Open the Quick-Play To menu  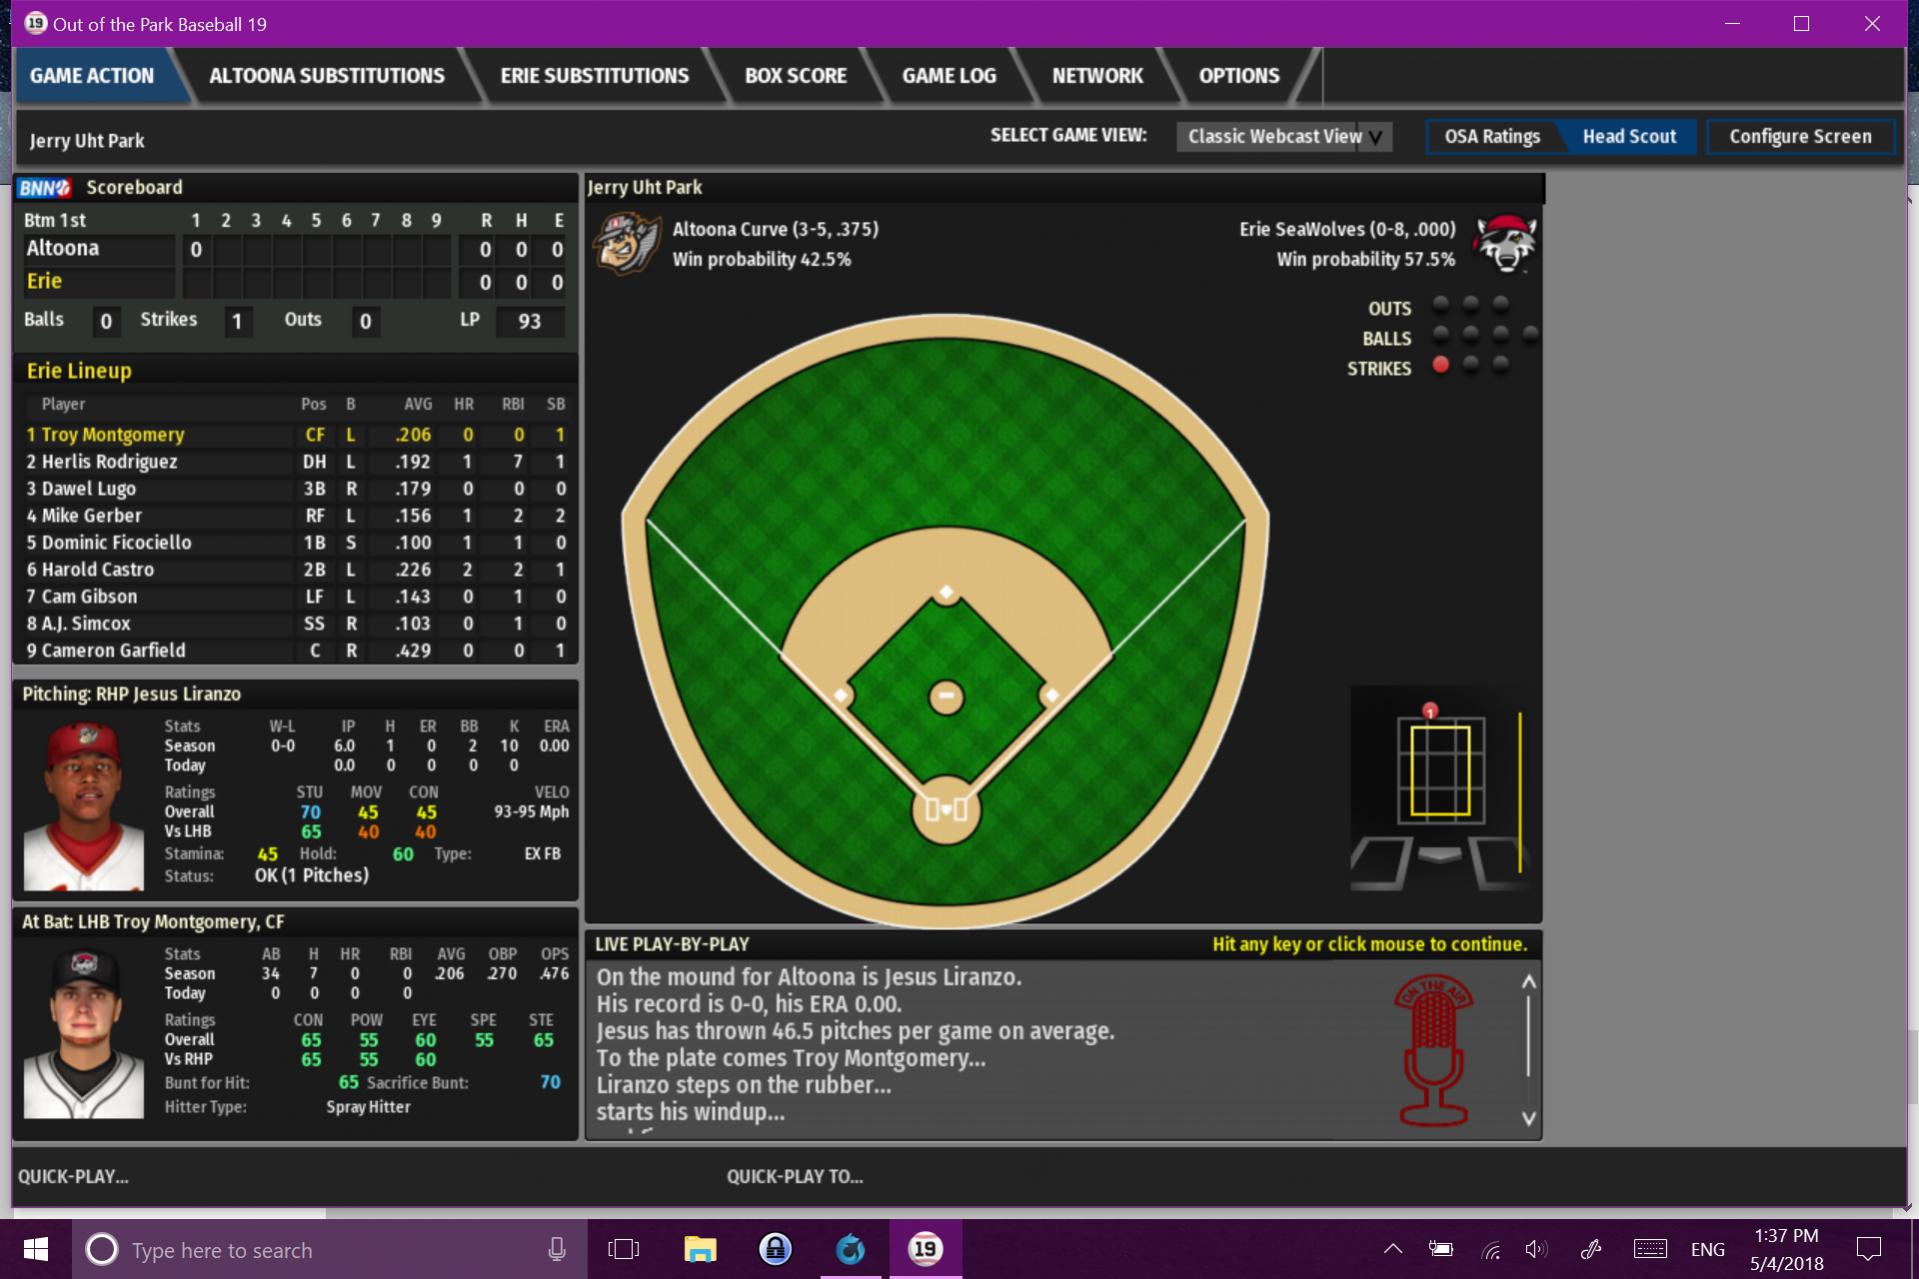pyautogui.click(x=794, y=1177)
